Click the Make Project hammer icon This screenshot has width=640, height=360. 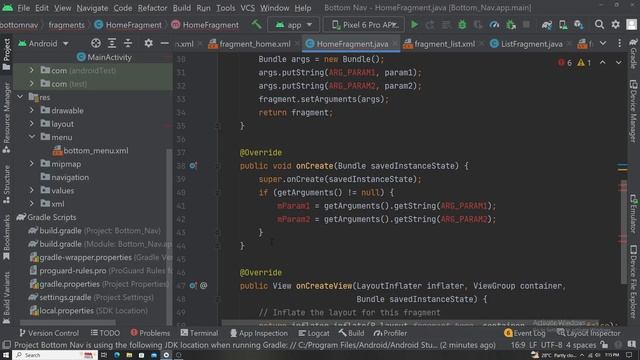(x=256, y=24)
